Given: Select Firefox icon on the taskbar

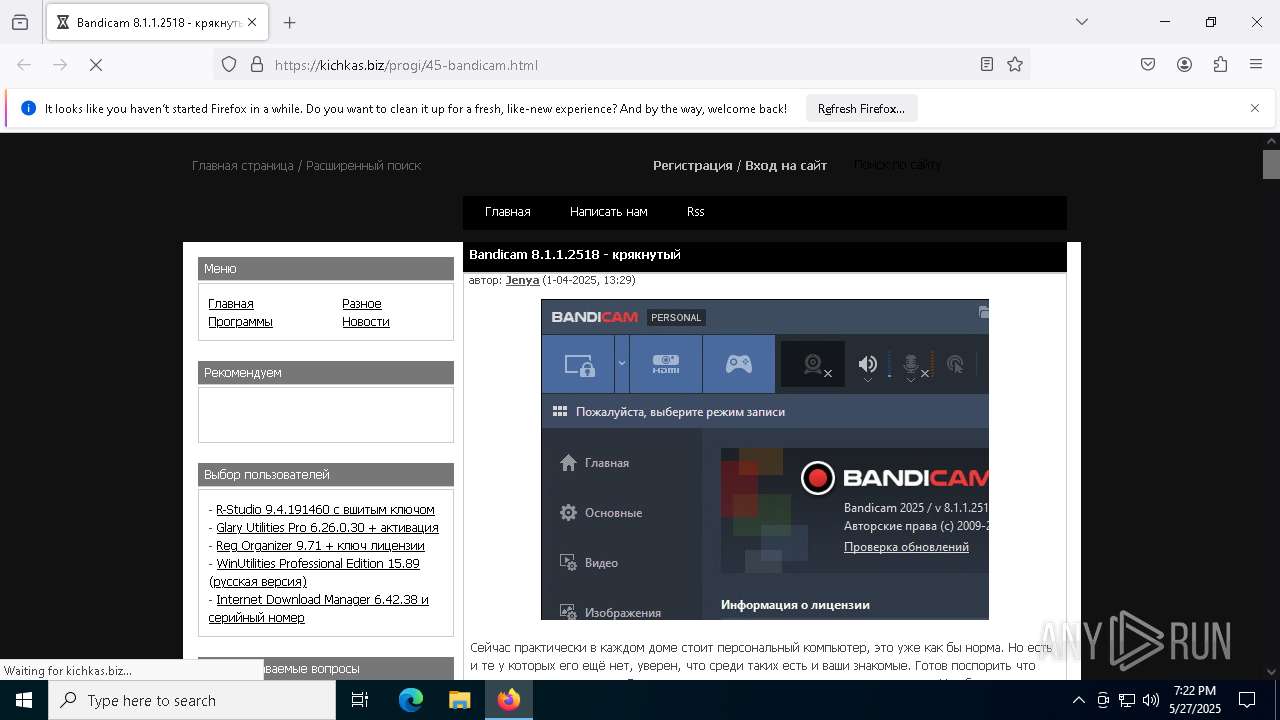Looking at the screenshot, I should tap(509, 700).
